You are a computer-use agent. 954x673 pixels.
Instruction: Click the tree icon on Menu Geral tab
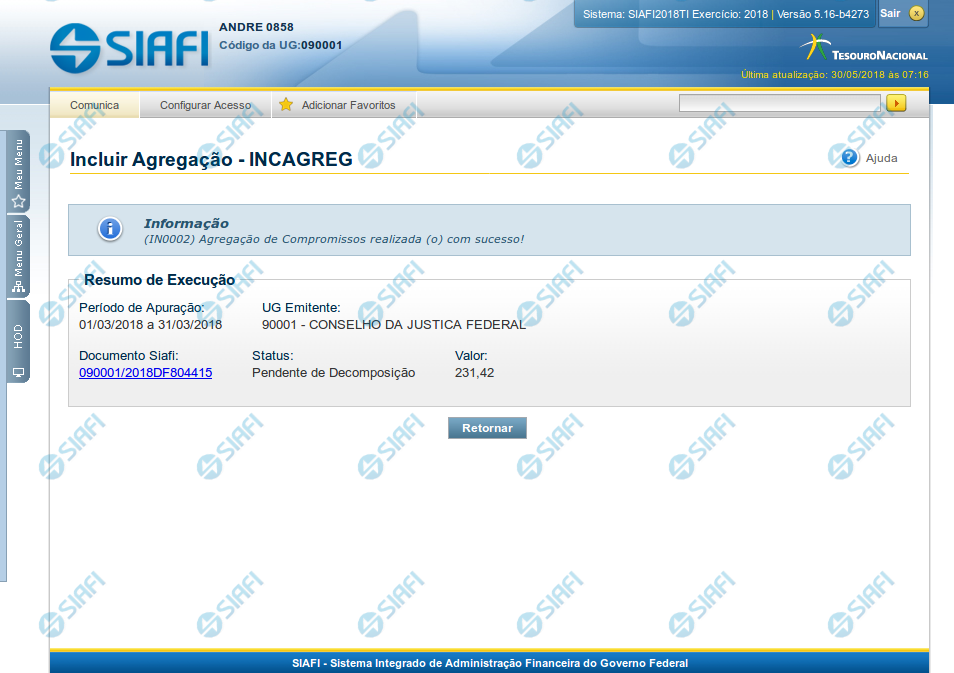pos(18,287)
